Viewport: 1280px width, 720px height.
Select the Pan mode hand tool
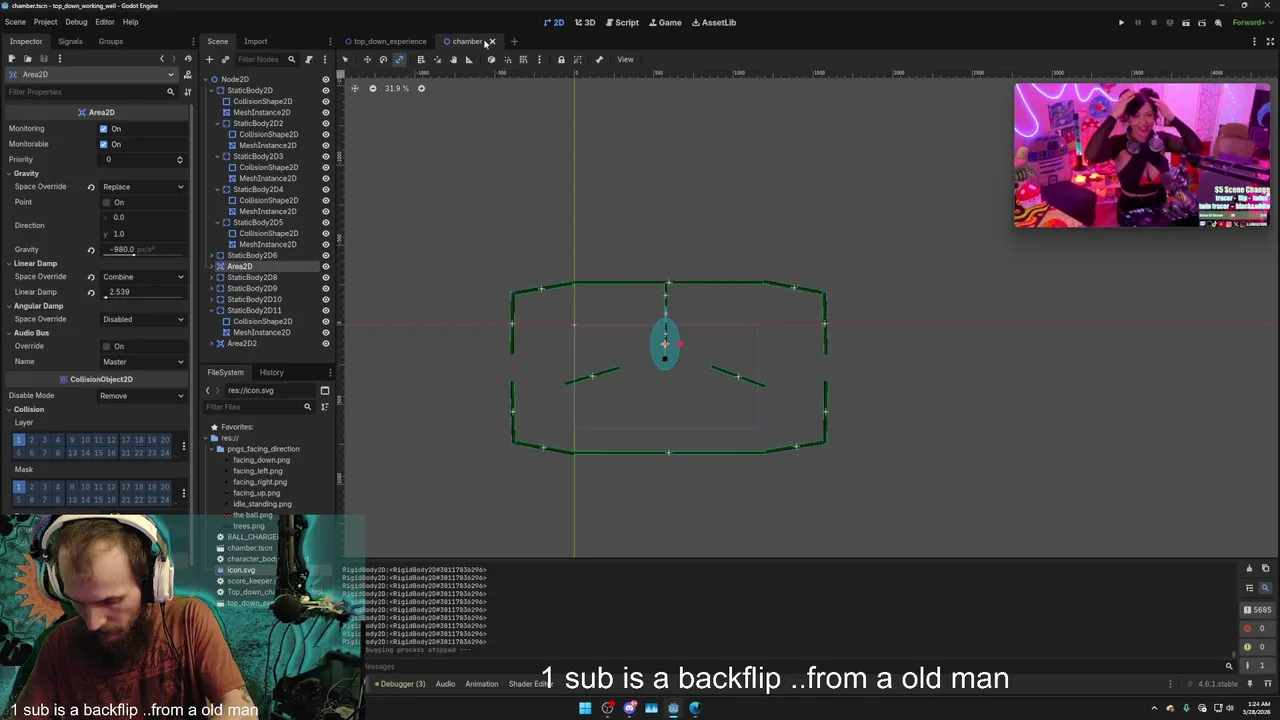pyautogui.click(x=454, y=60)
